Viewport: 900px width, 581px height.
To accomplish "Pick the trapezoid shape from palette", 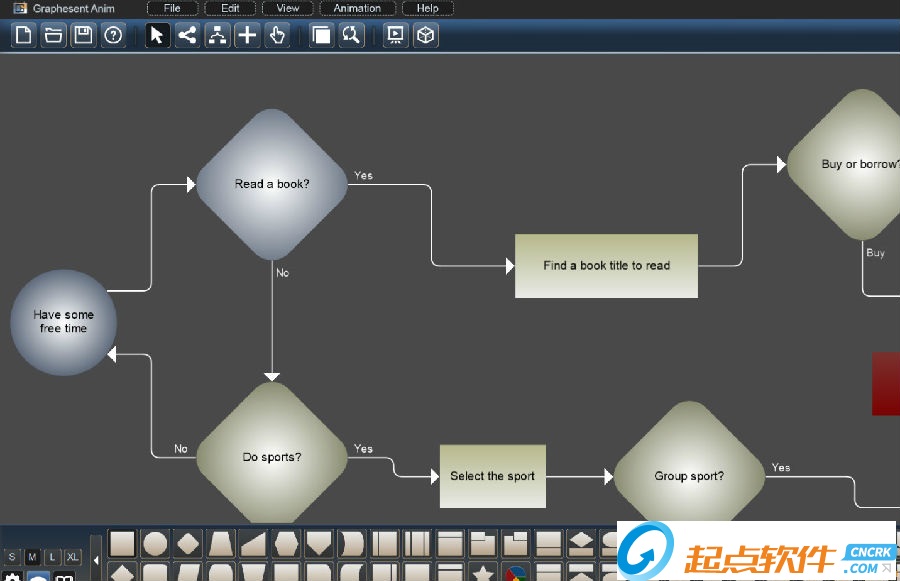I will tap(220, 544).
